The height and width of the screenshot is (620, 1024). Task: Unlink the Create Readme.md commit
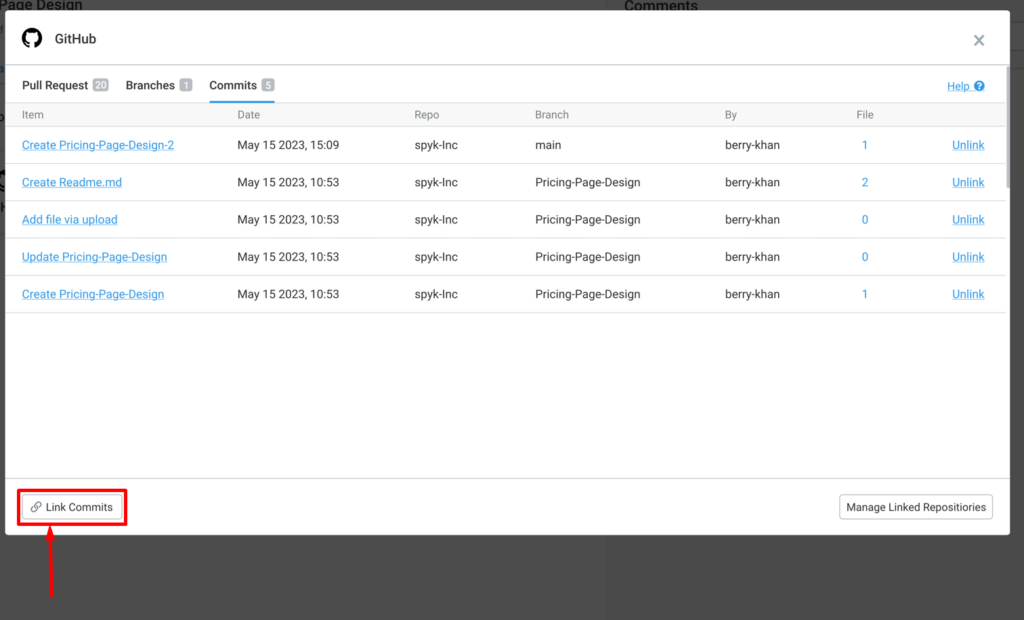coord(968,182)
